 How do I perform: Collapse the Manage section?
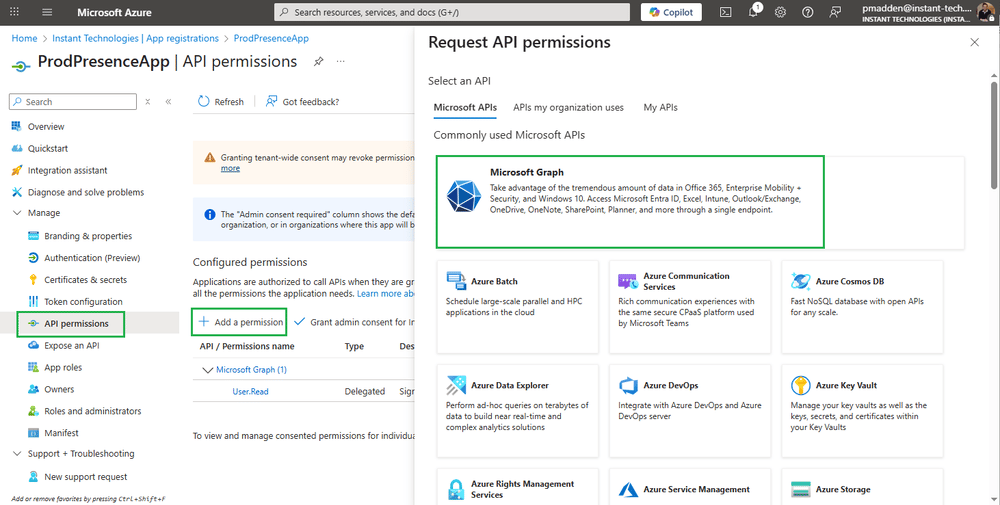17,213
